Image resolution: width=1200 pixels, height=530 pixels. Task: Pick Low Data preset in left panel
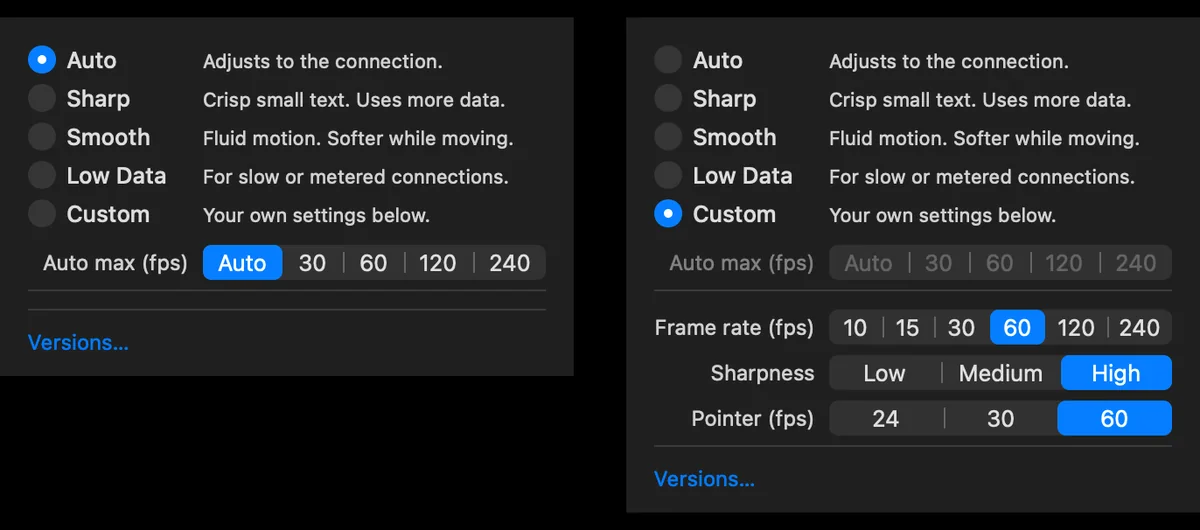42,176
